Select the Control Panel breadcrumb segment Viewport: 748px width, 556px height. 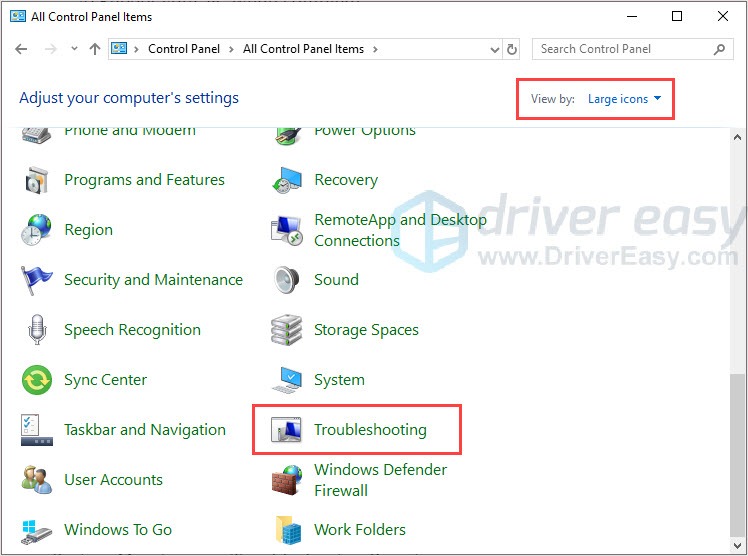(x=185, y=49)
